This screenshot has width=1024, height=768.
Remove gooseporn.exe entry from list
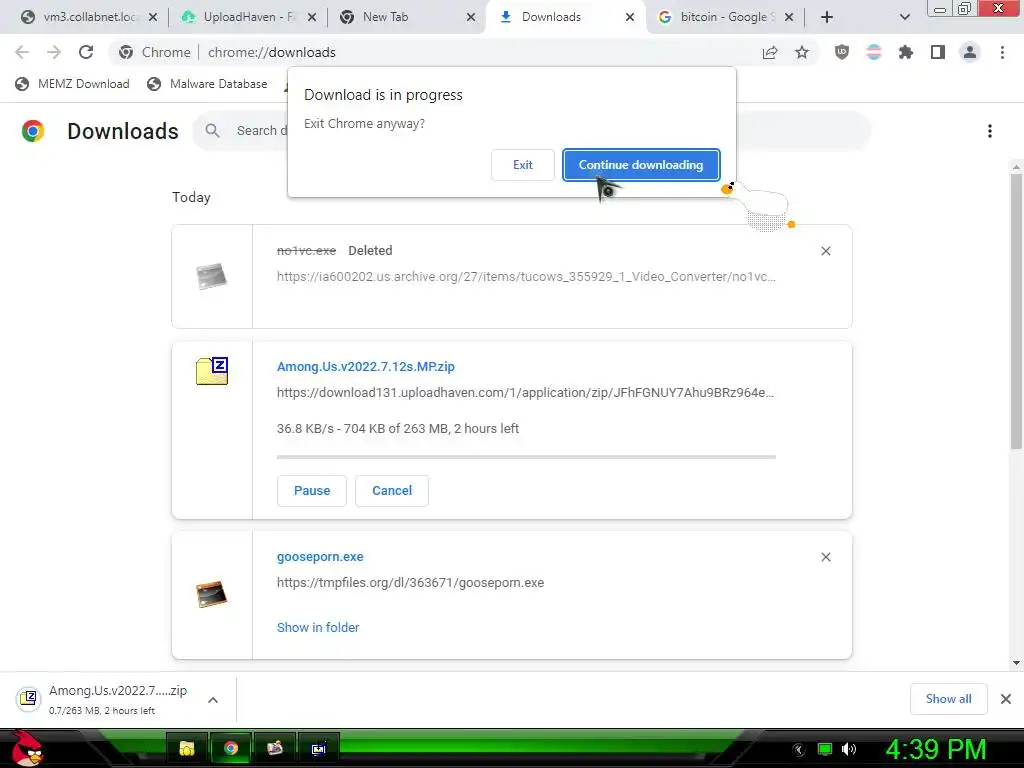click(825, 557)
